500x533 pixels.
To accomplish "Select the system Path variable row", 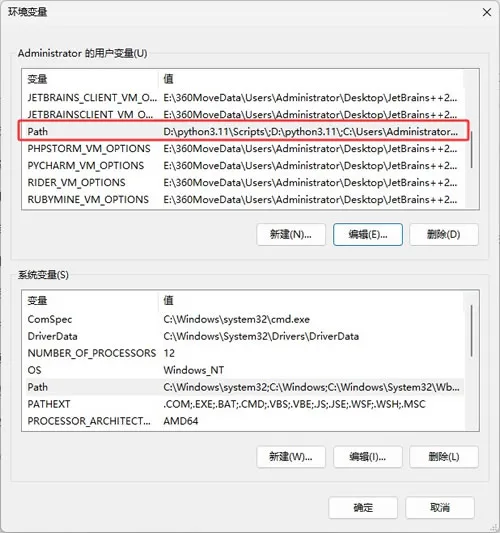I will coord(243,387).
